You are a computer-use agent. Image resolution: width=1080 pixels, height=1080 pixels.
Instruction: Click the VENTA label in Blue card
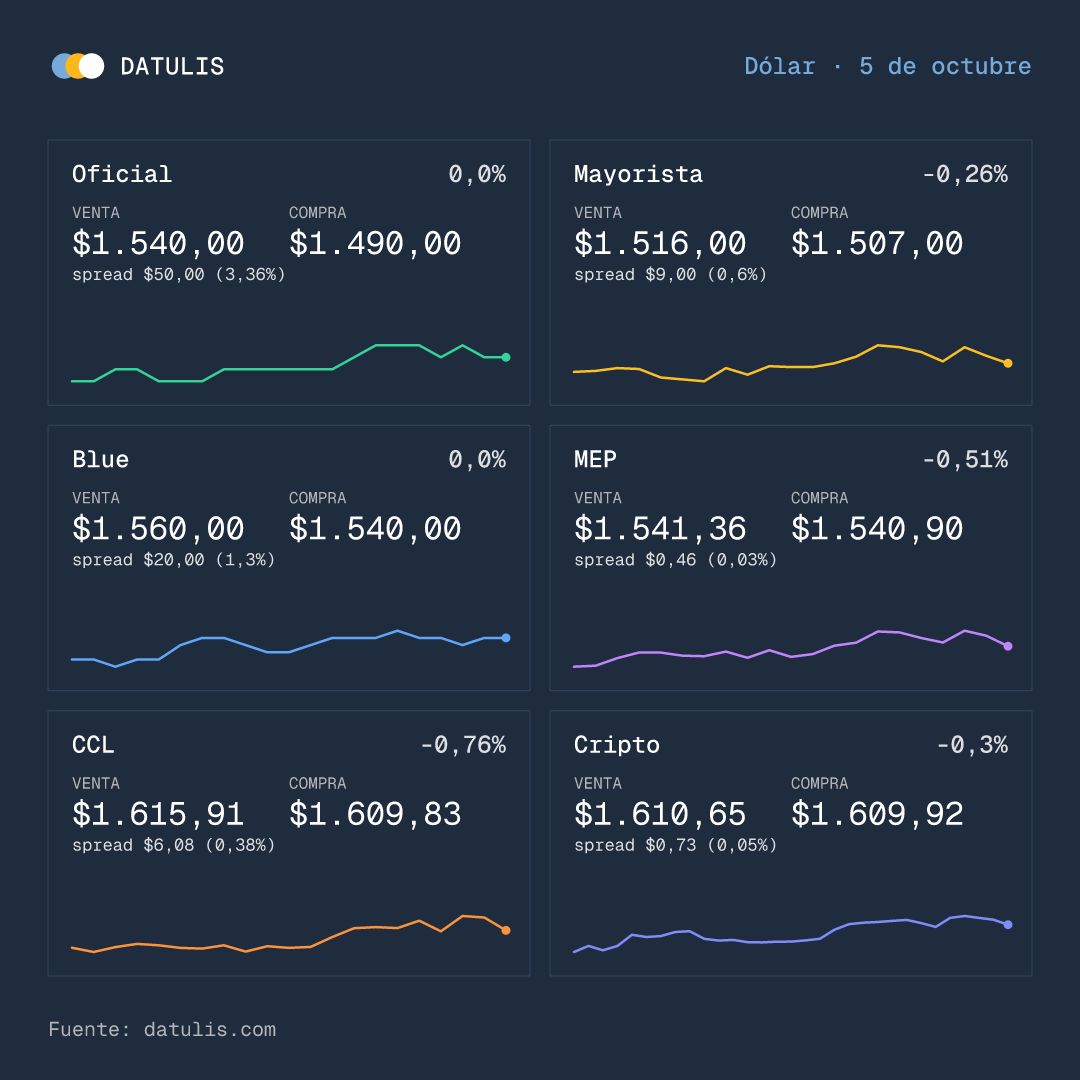[96, 497]
